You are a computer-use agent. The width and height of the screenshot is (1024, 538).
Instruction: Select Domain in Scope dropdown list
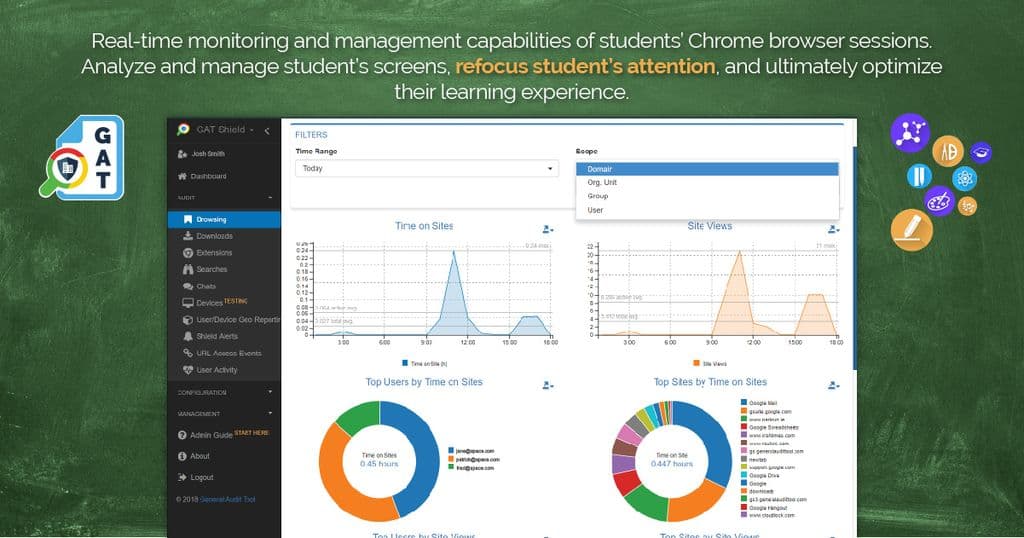click(707, 169)
